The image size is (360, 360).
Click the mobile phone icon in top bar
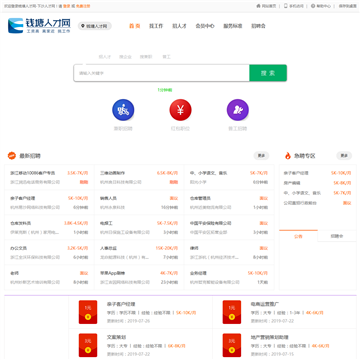click(285, 6)
